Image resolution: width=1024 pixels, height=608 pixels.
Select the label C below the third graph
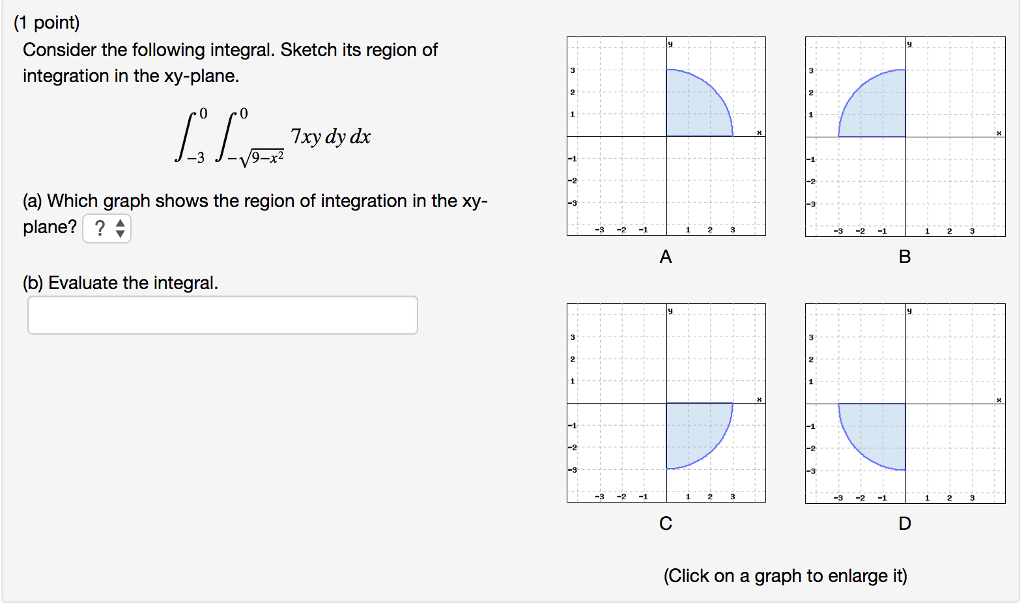(665, 523)
